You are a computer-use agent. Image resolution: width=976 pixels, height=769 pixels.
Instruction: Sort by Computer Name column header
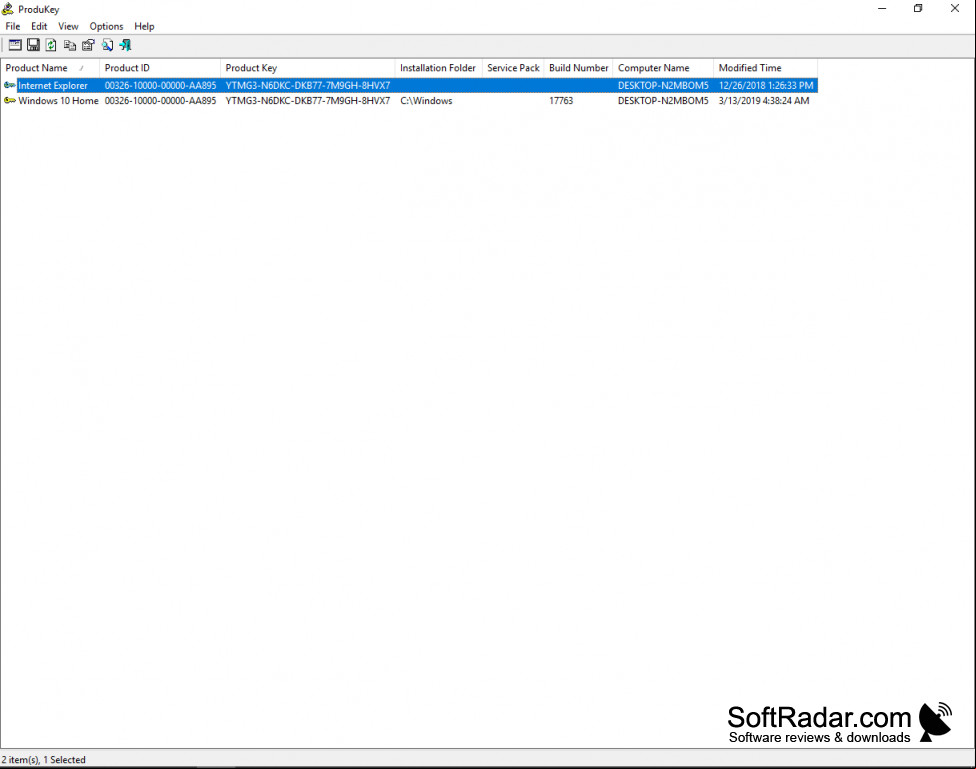pos(663,68)
